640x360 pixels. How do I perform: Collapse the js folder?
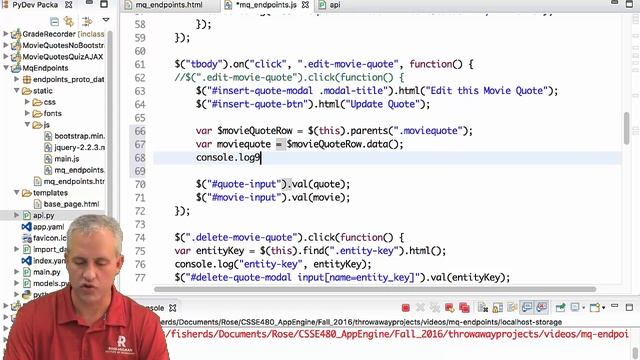pos(27,124)
